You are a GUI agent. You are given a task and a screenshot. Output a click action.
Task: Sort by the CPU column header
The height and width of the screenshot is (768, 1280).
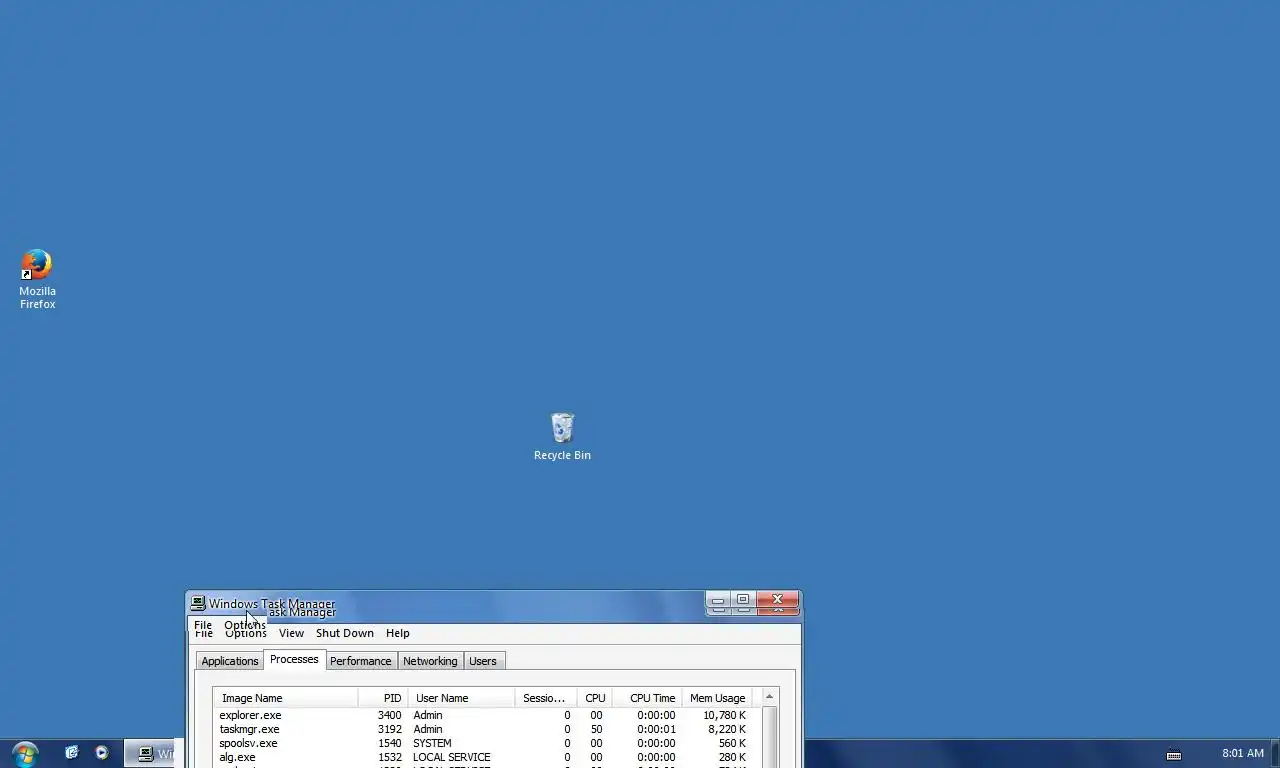point(594,698)
